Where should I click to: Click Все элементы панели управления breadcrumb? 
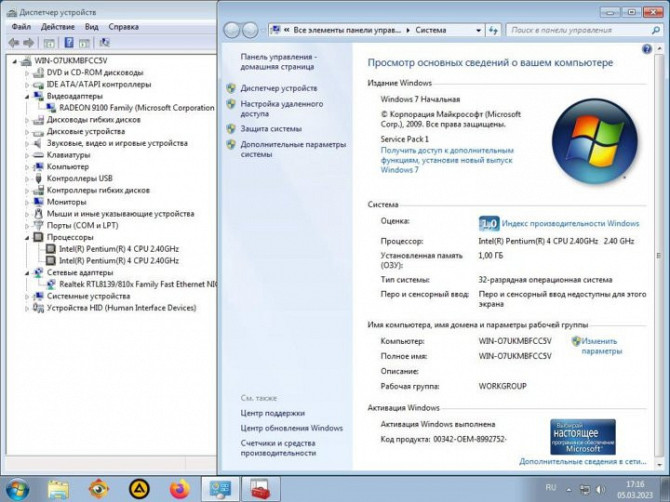(347, 30)
